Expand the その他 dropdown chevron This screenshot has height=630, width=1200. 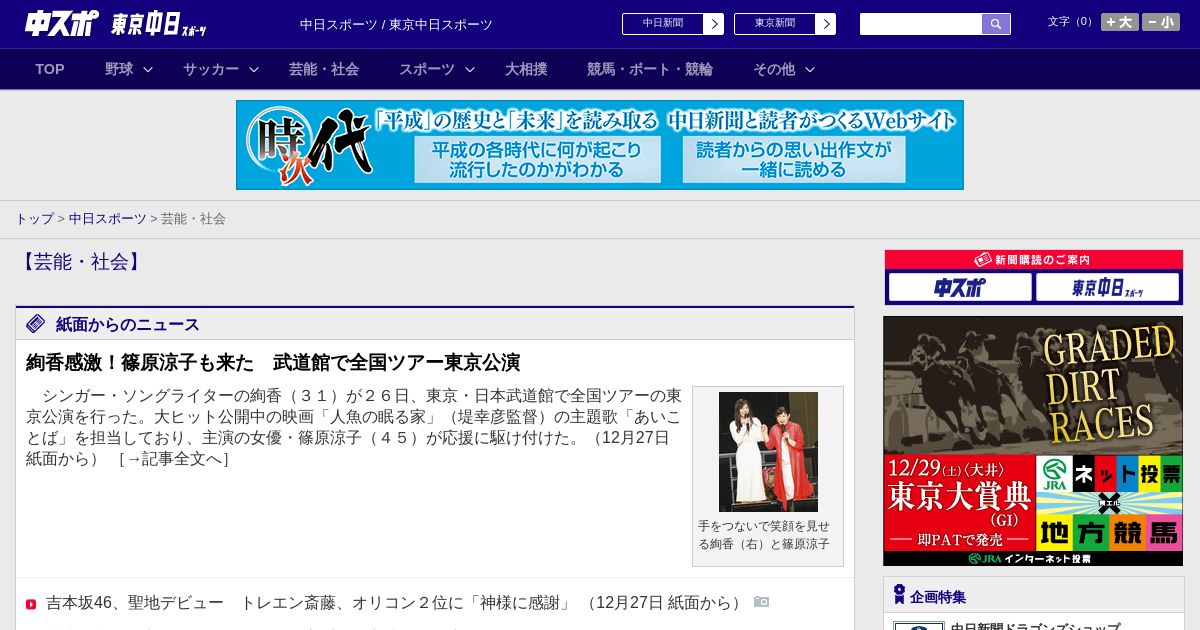pyautogui.click(x=810, y=69)
